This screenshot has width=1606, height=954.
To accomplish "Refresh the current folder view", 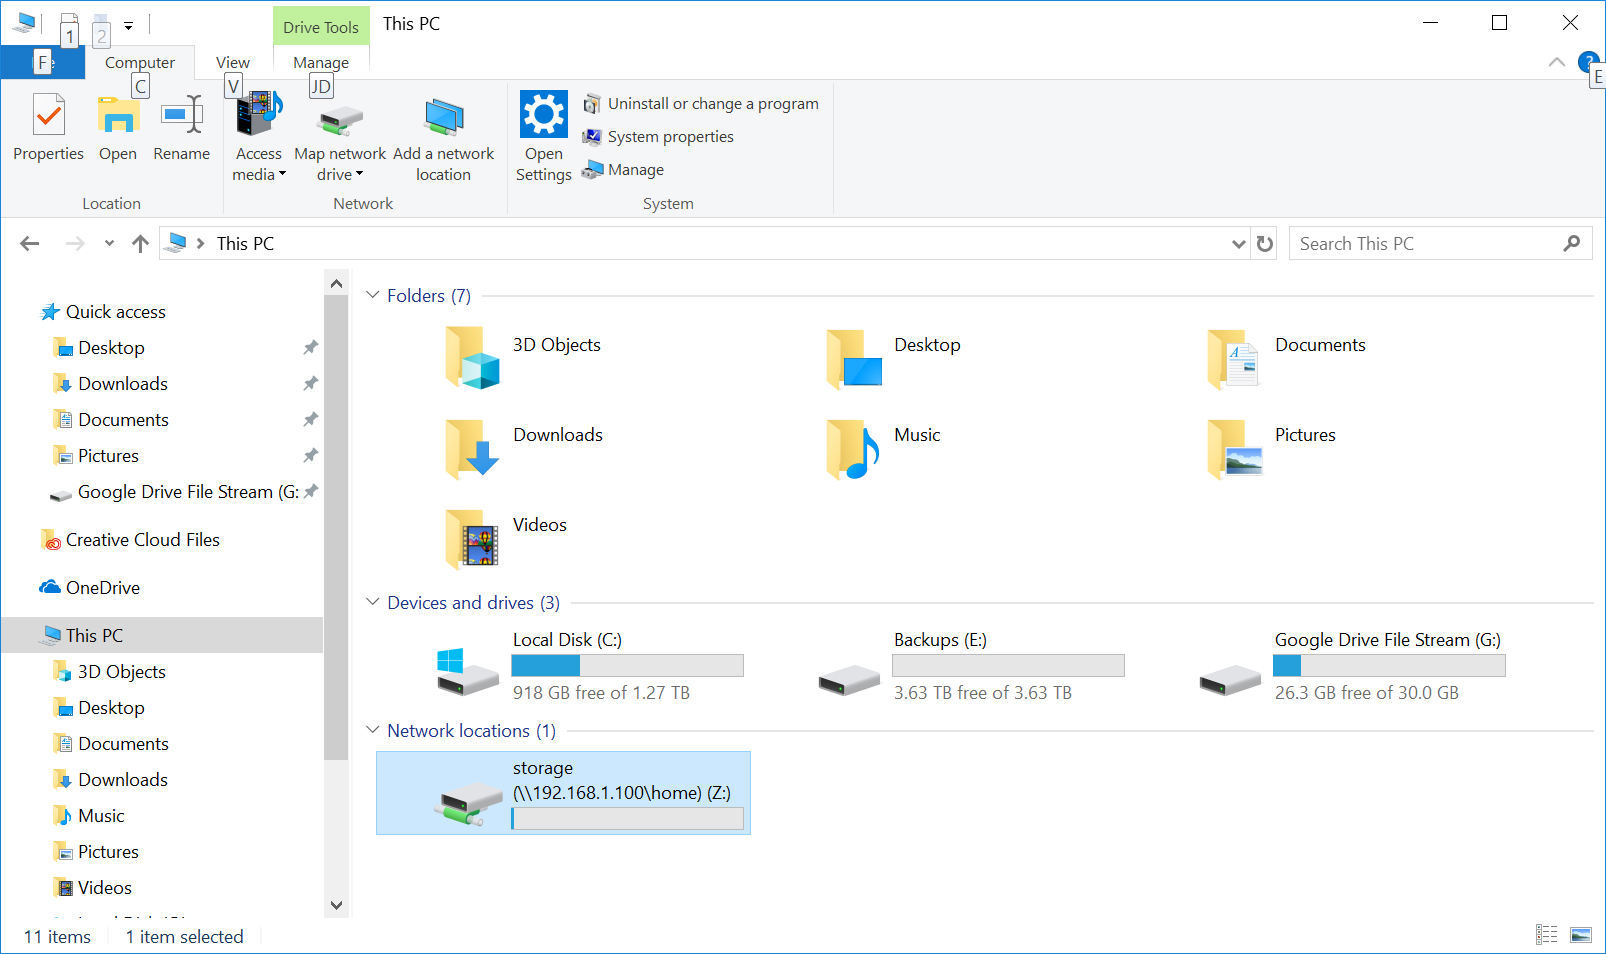I will coord(1264,243).
